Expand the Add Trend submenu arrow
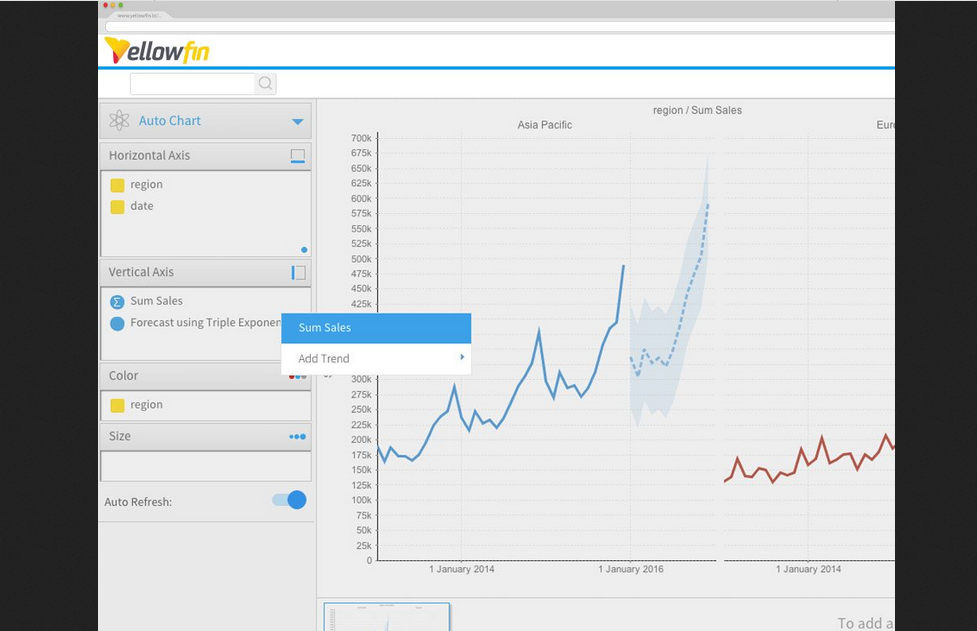This screenshot has width=977, height=631. point(461,357)
